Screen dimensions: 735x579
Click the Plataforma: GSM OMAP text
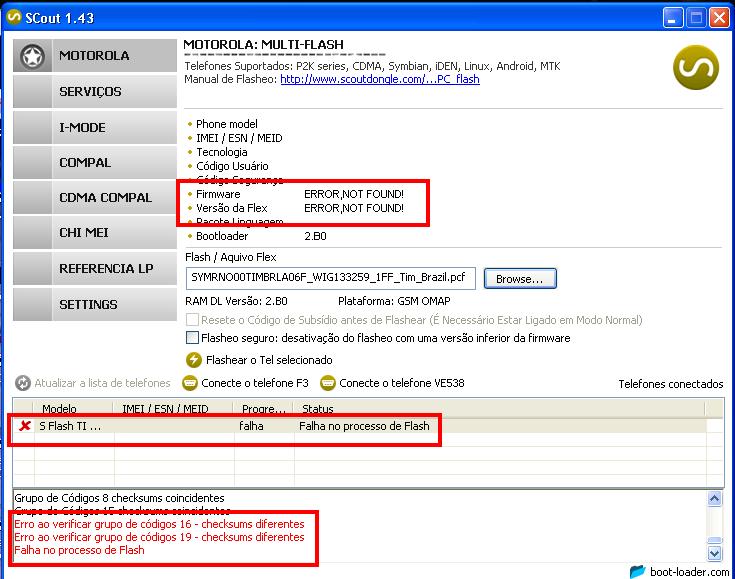coord(394,301)
